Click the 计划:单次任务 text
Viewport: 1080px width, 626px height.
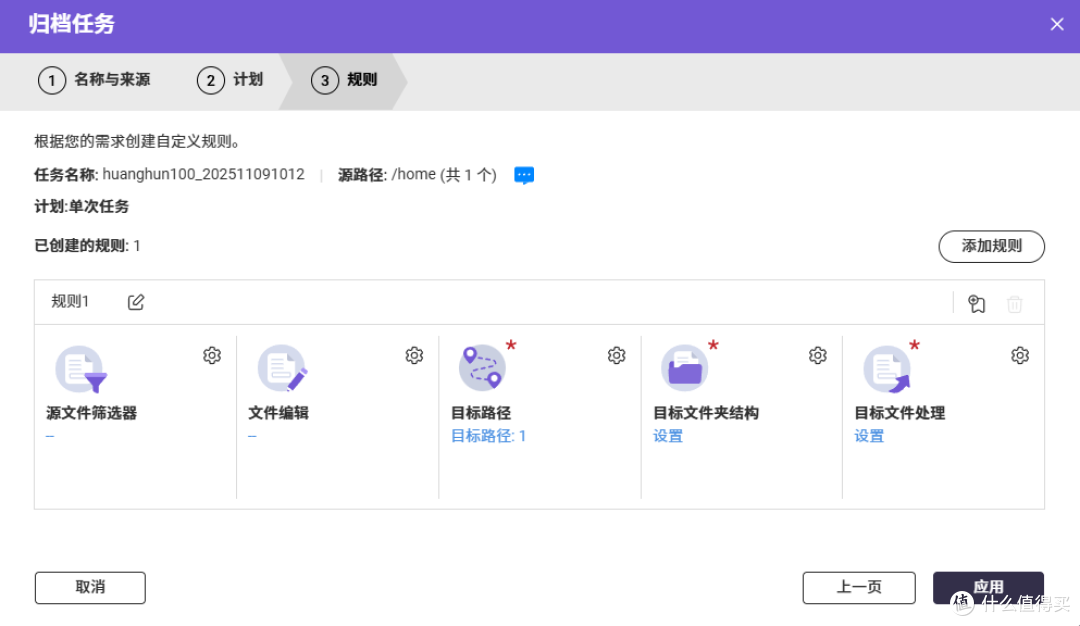coord(81,207)
